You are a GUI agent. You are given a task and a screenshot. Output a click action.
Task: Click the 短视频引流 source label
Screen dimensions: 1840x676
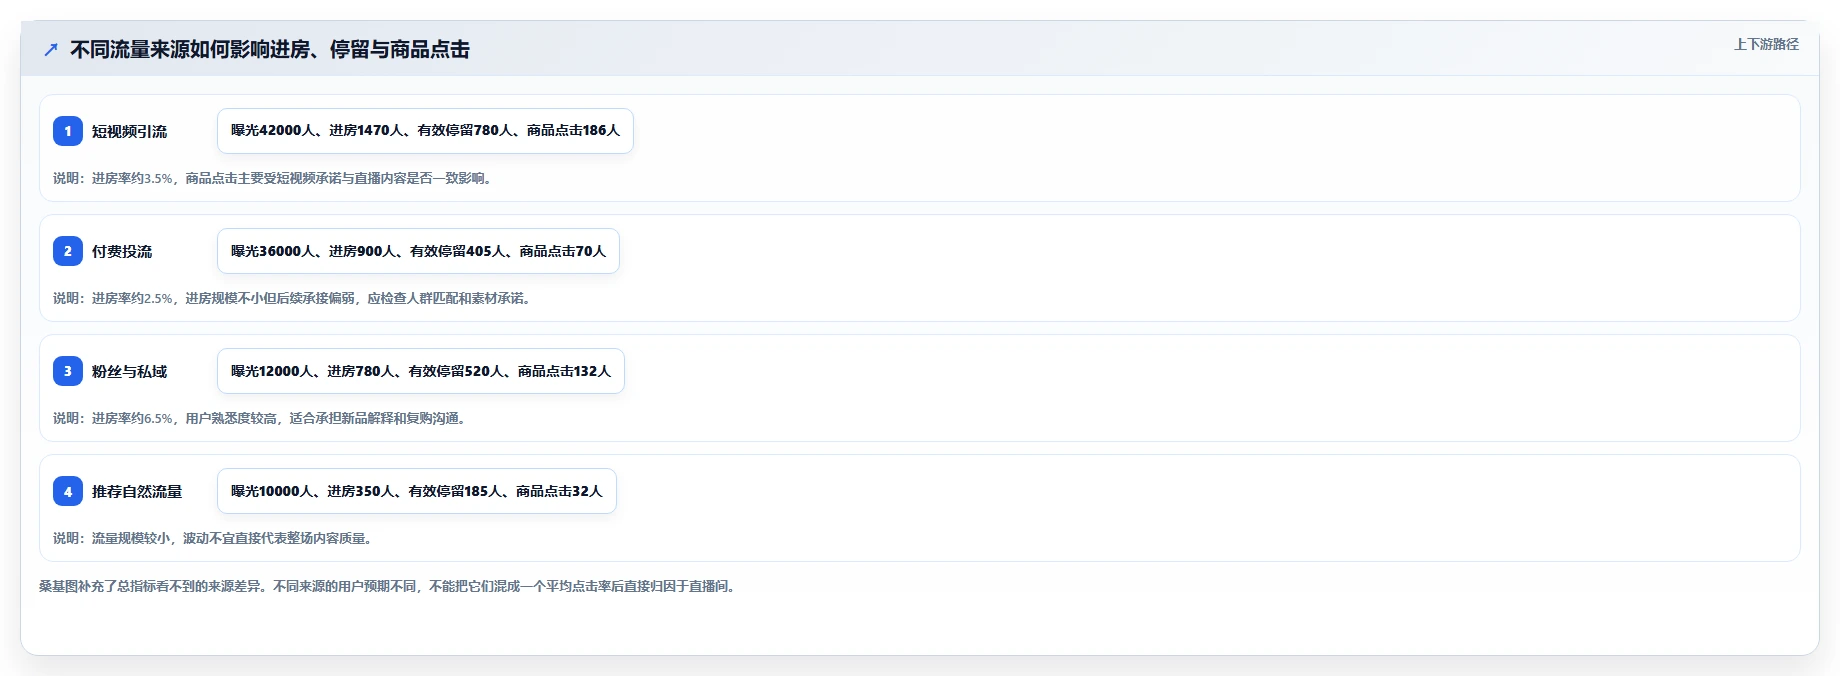click(x=129, y=131)
